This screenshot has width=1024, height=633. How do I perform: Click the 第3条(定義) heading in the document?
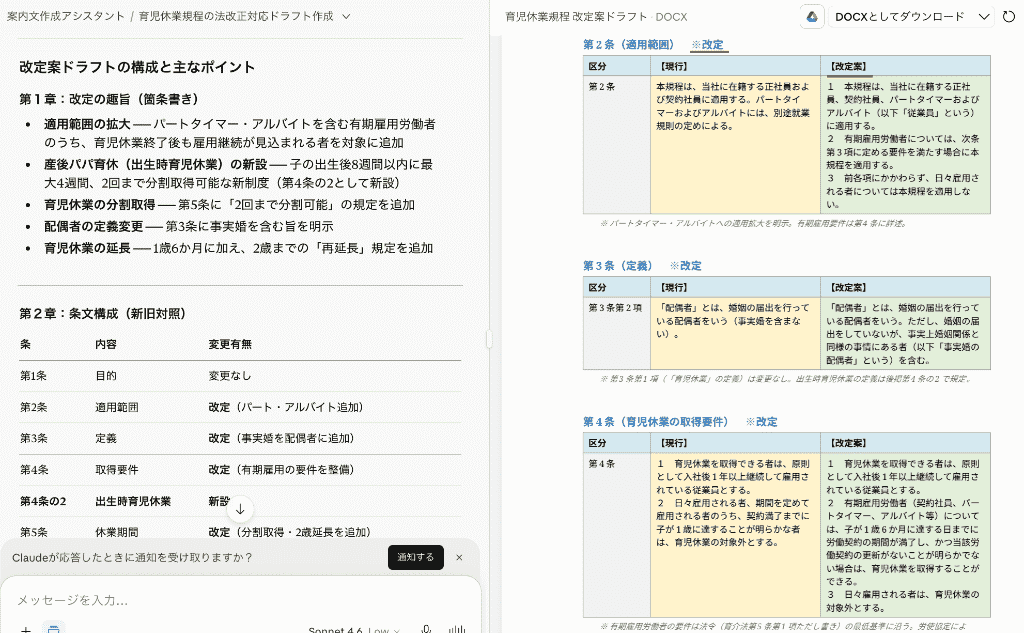pyautogui.click(x=618, y=266)
